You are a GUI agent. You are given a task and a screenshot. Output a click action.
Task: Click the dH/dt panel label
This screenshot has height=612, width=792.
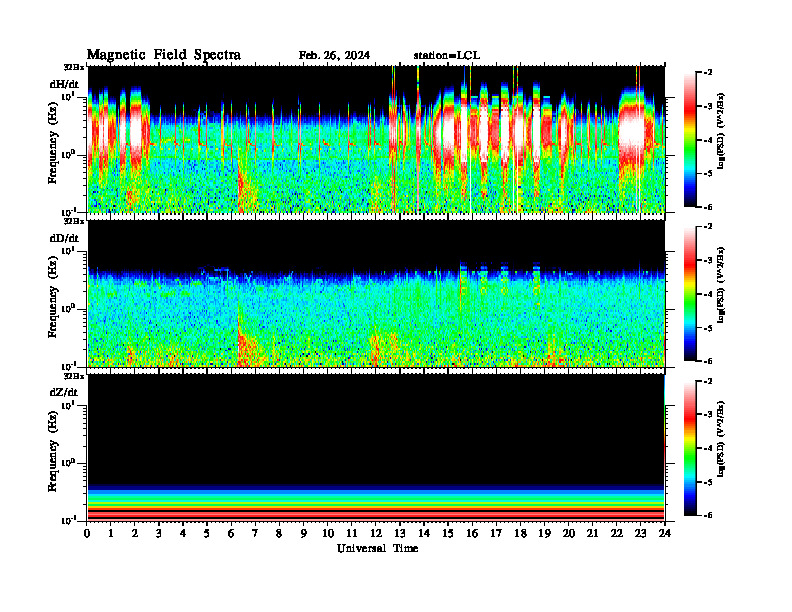click(64, 84)
